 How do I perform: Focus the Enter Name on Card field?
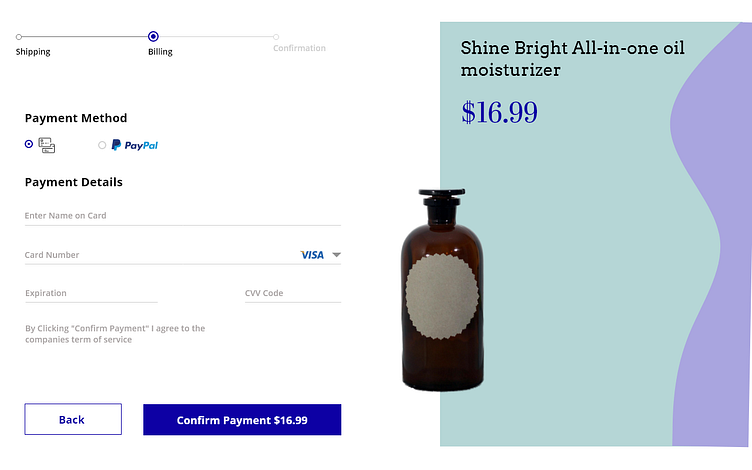coord(182,216)
